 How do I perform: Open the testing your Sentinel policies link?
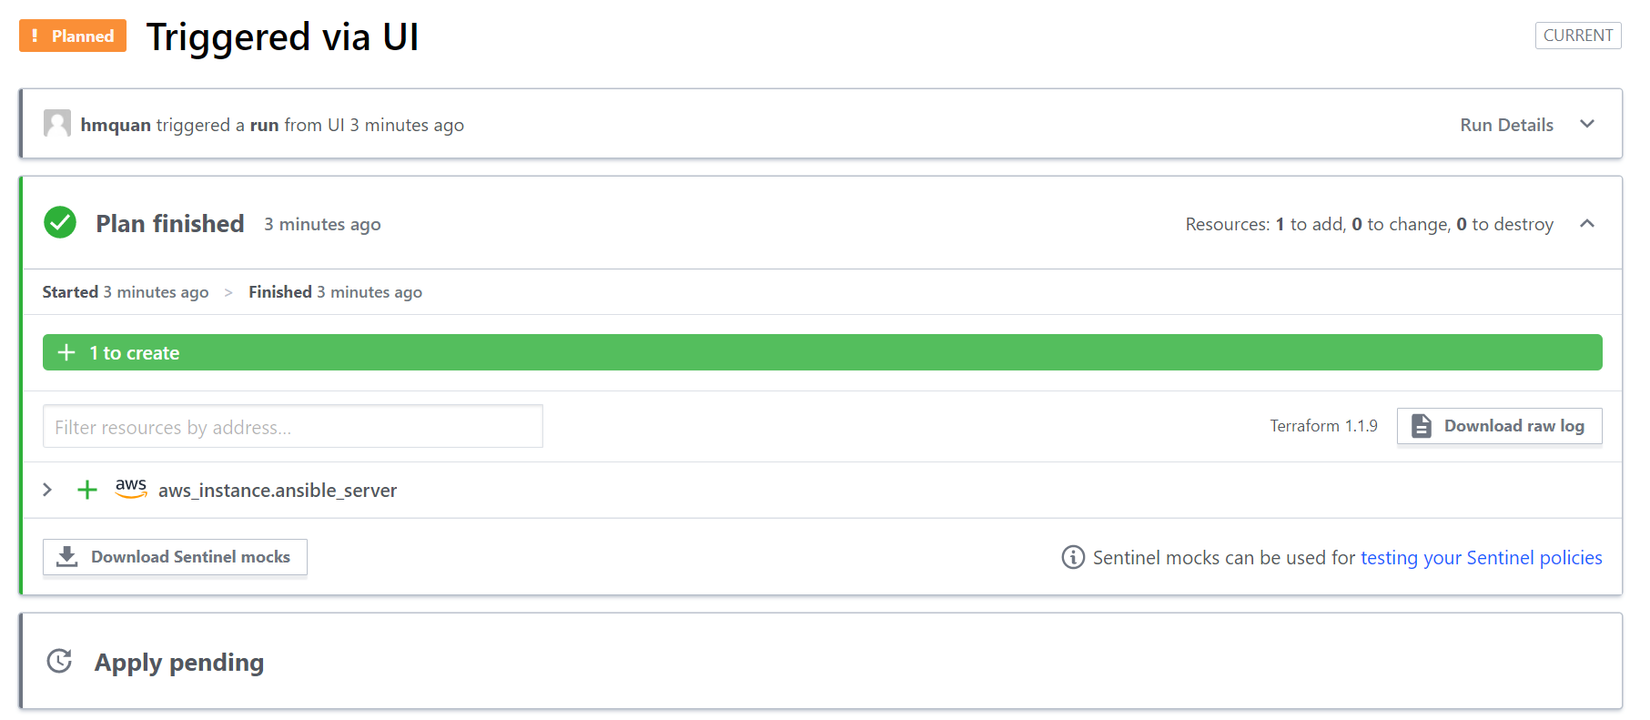pyautogui.click(x=1481, y=557)
